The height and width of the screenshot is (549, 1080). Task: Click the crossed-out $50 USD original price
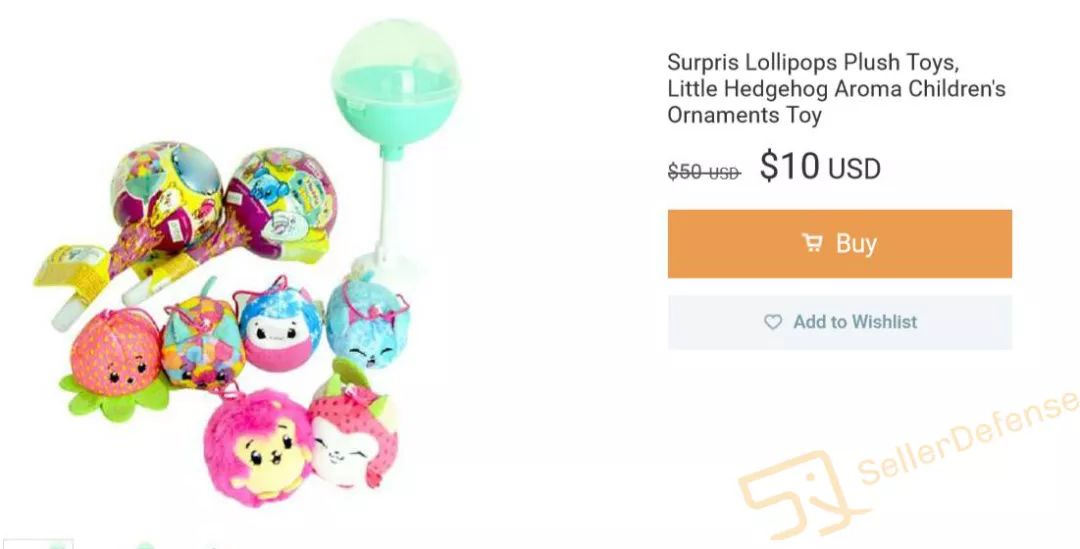(703, 172)
